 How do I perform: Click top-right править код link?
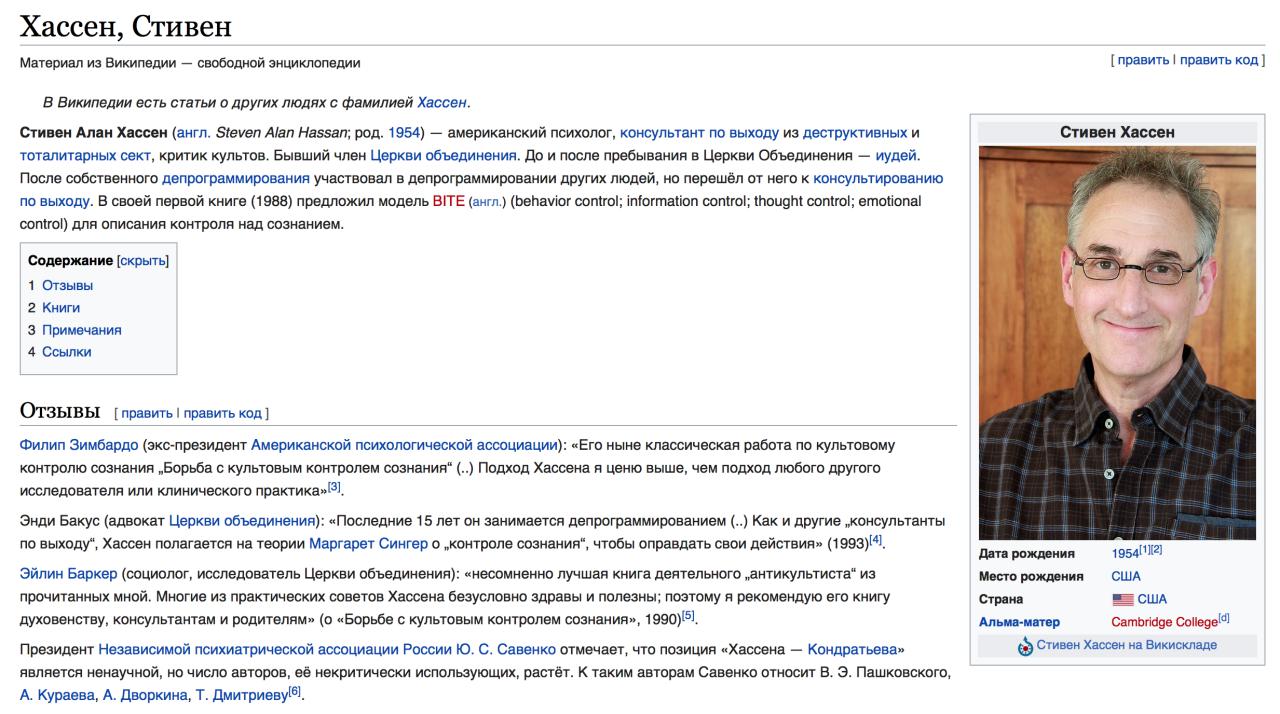point(1219,60)
